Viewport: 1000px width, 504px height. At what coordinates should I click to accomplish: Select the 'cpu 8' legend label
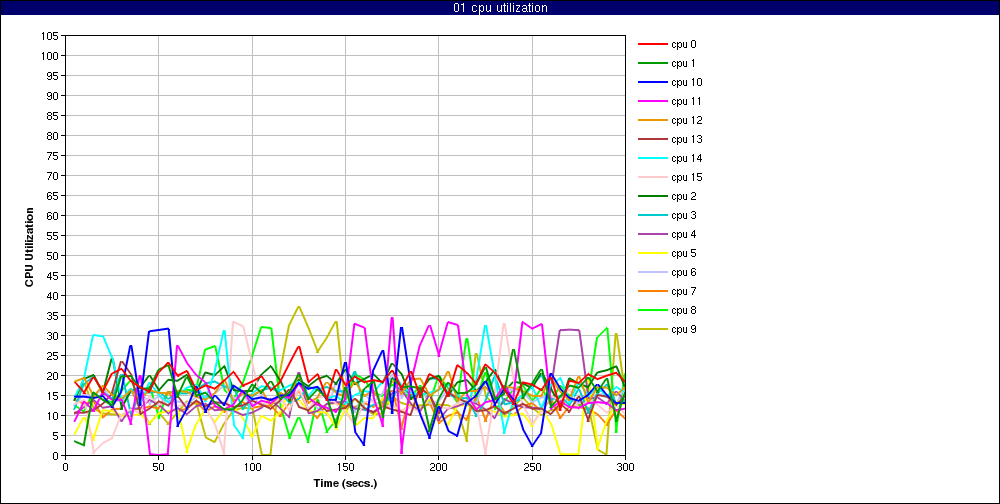coord(684,311)
